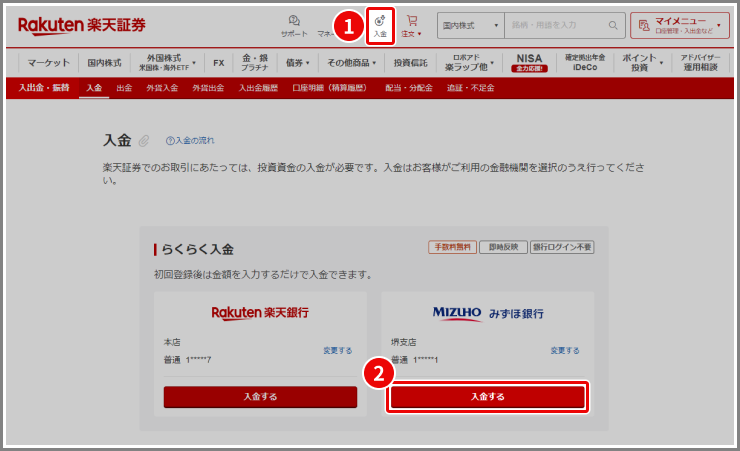Open the サポート support icon
This screenshot has width=740, height=451.
[x=294, y=26]
